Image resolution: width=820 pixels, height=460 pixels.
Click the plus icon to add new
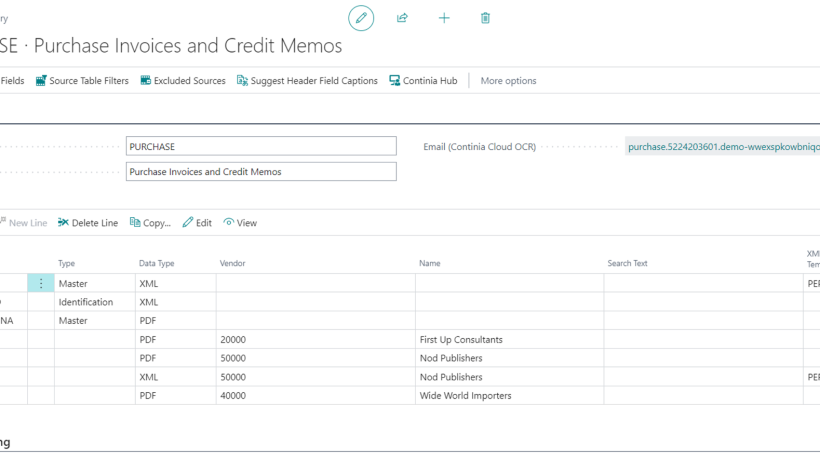(x=444, y=18)
